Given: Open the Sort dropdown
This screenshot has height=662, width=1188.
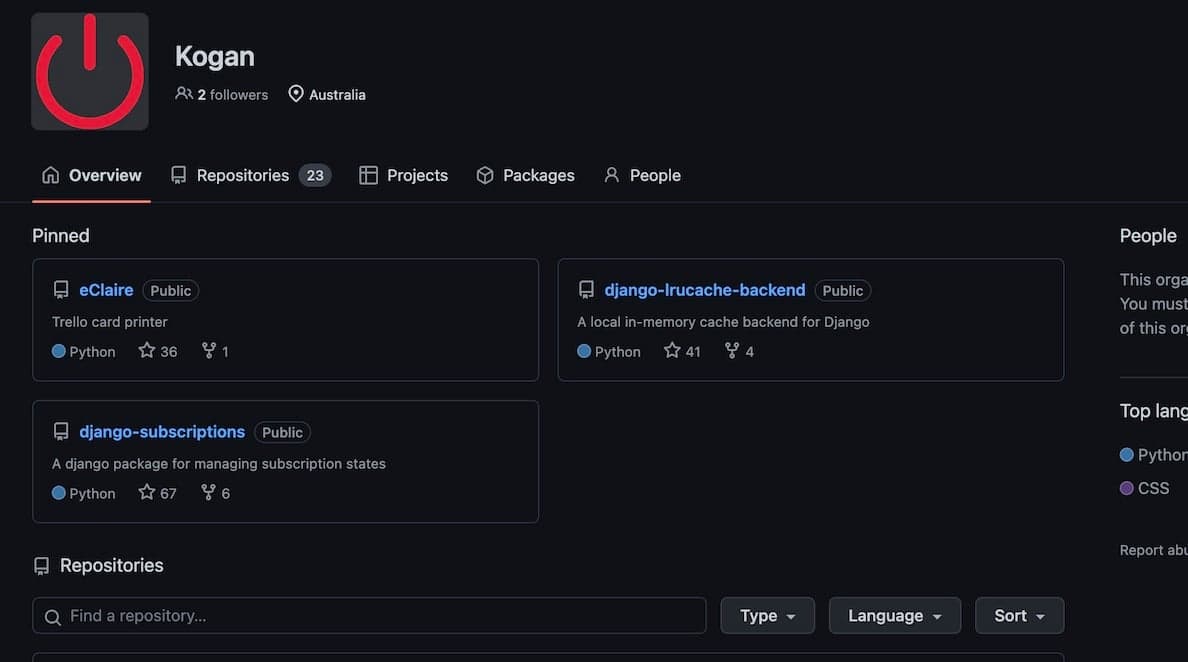Looking at the screenshot, I should tap(1019, 616).
